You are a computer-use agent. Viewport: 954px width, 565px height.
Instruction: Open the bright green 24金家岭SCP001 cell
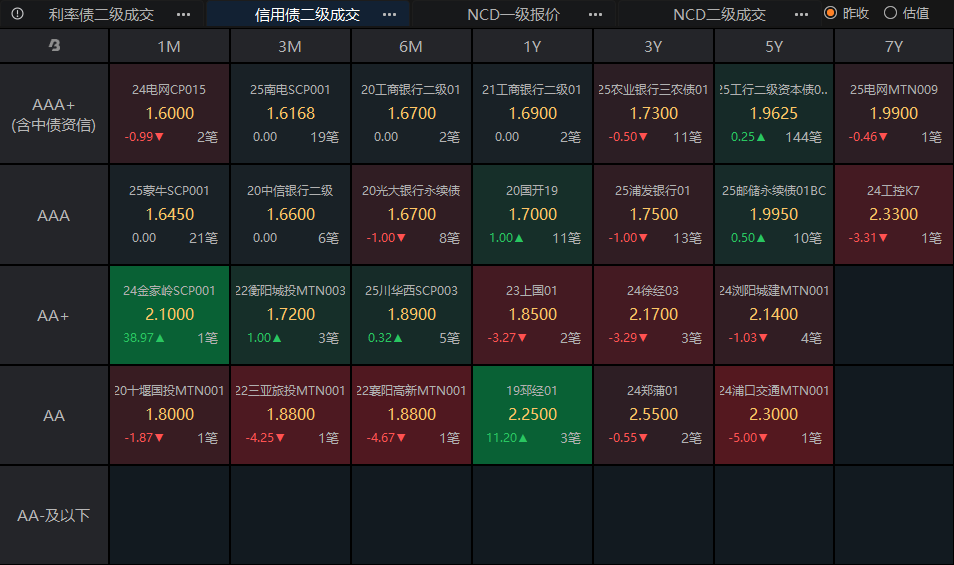(169, 314)
